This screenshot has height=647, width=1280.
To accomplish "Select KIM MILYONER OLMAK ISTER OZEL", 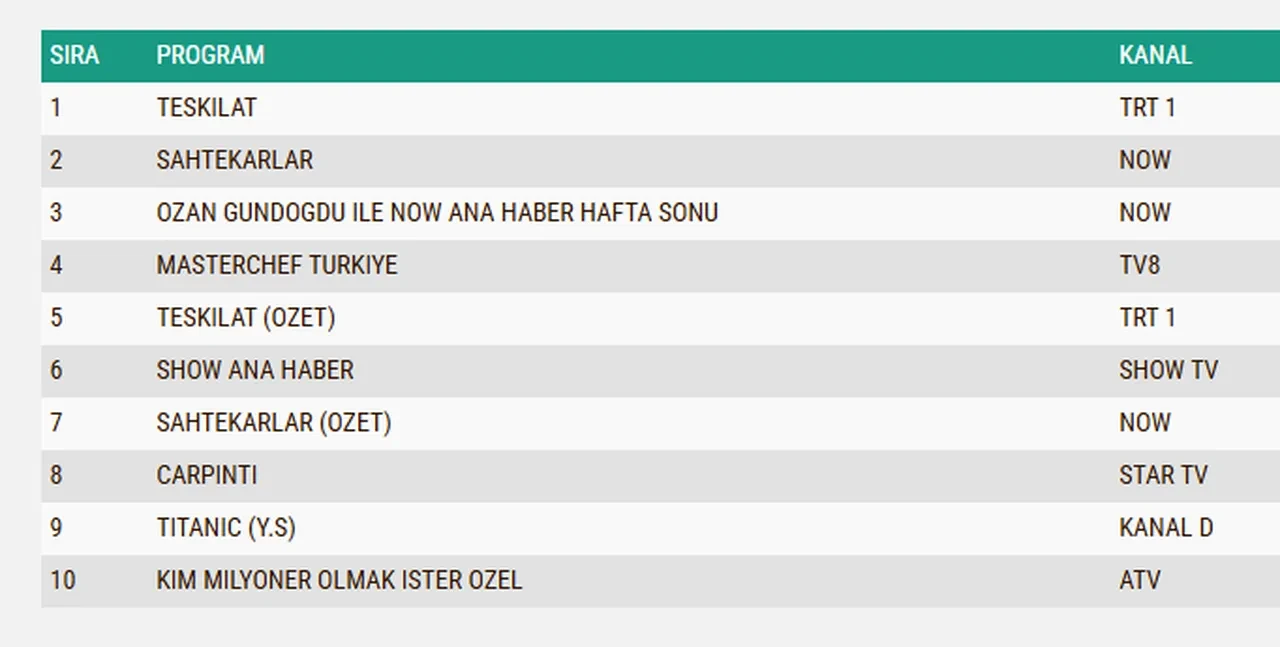I will 339,580.
